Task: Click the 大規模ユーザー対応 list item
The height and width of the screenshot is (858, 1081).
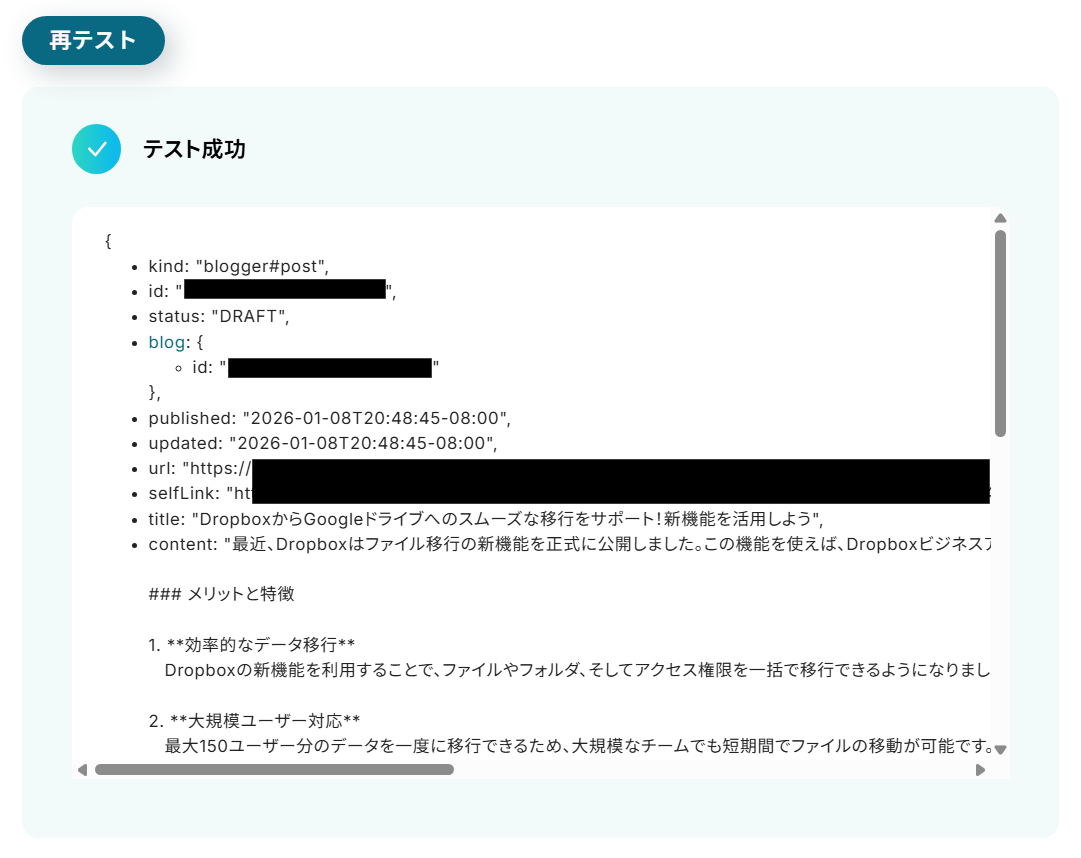Action: click(254, 721)
